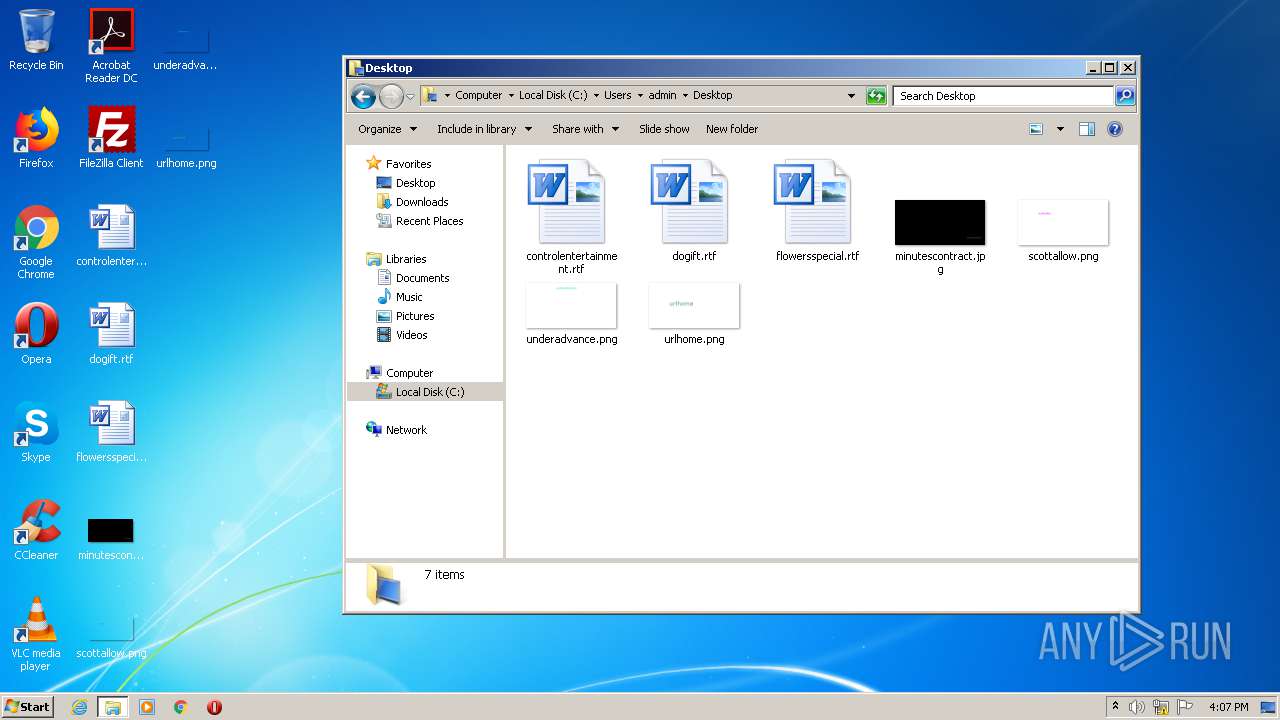Select Desktop under Favorites

pos(405,183)
